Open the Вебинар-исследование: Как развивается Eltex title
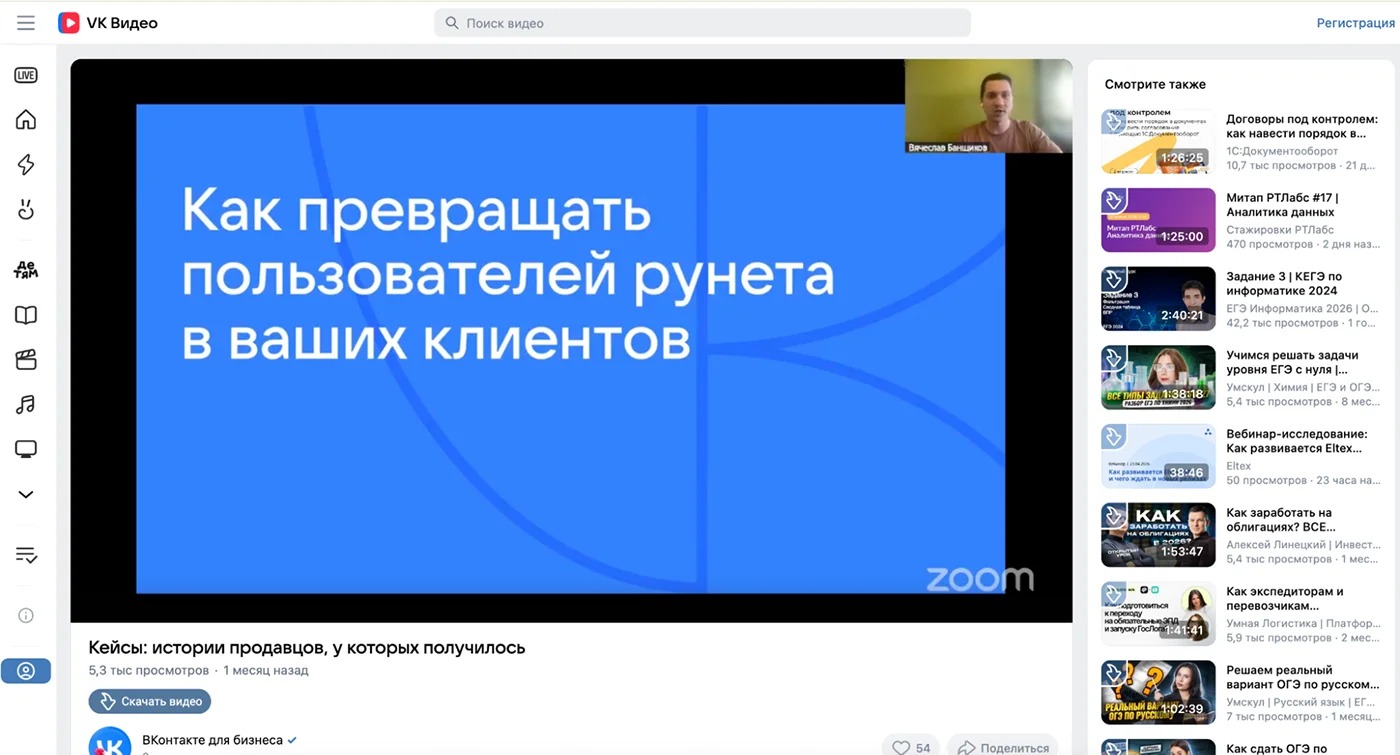Viewport: 1400px width, 755px height. pos(1297,441)
